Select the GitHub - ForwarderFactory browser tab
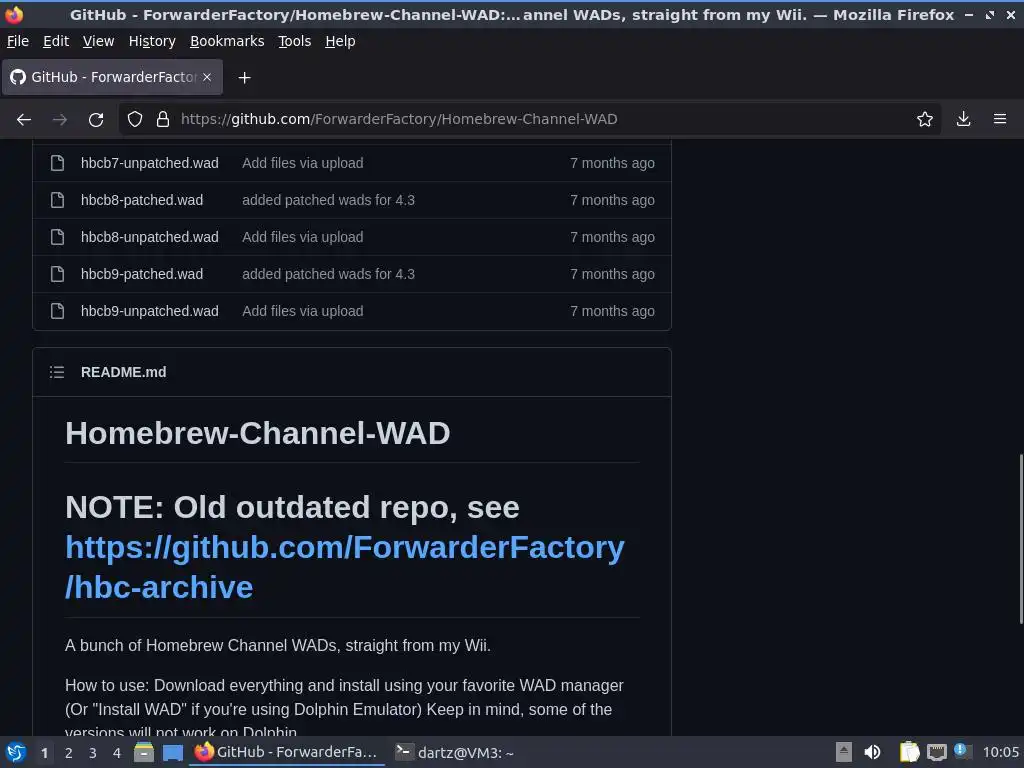Screen dimensions: 1024x768 click(112, 77)
